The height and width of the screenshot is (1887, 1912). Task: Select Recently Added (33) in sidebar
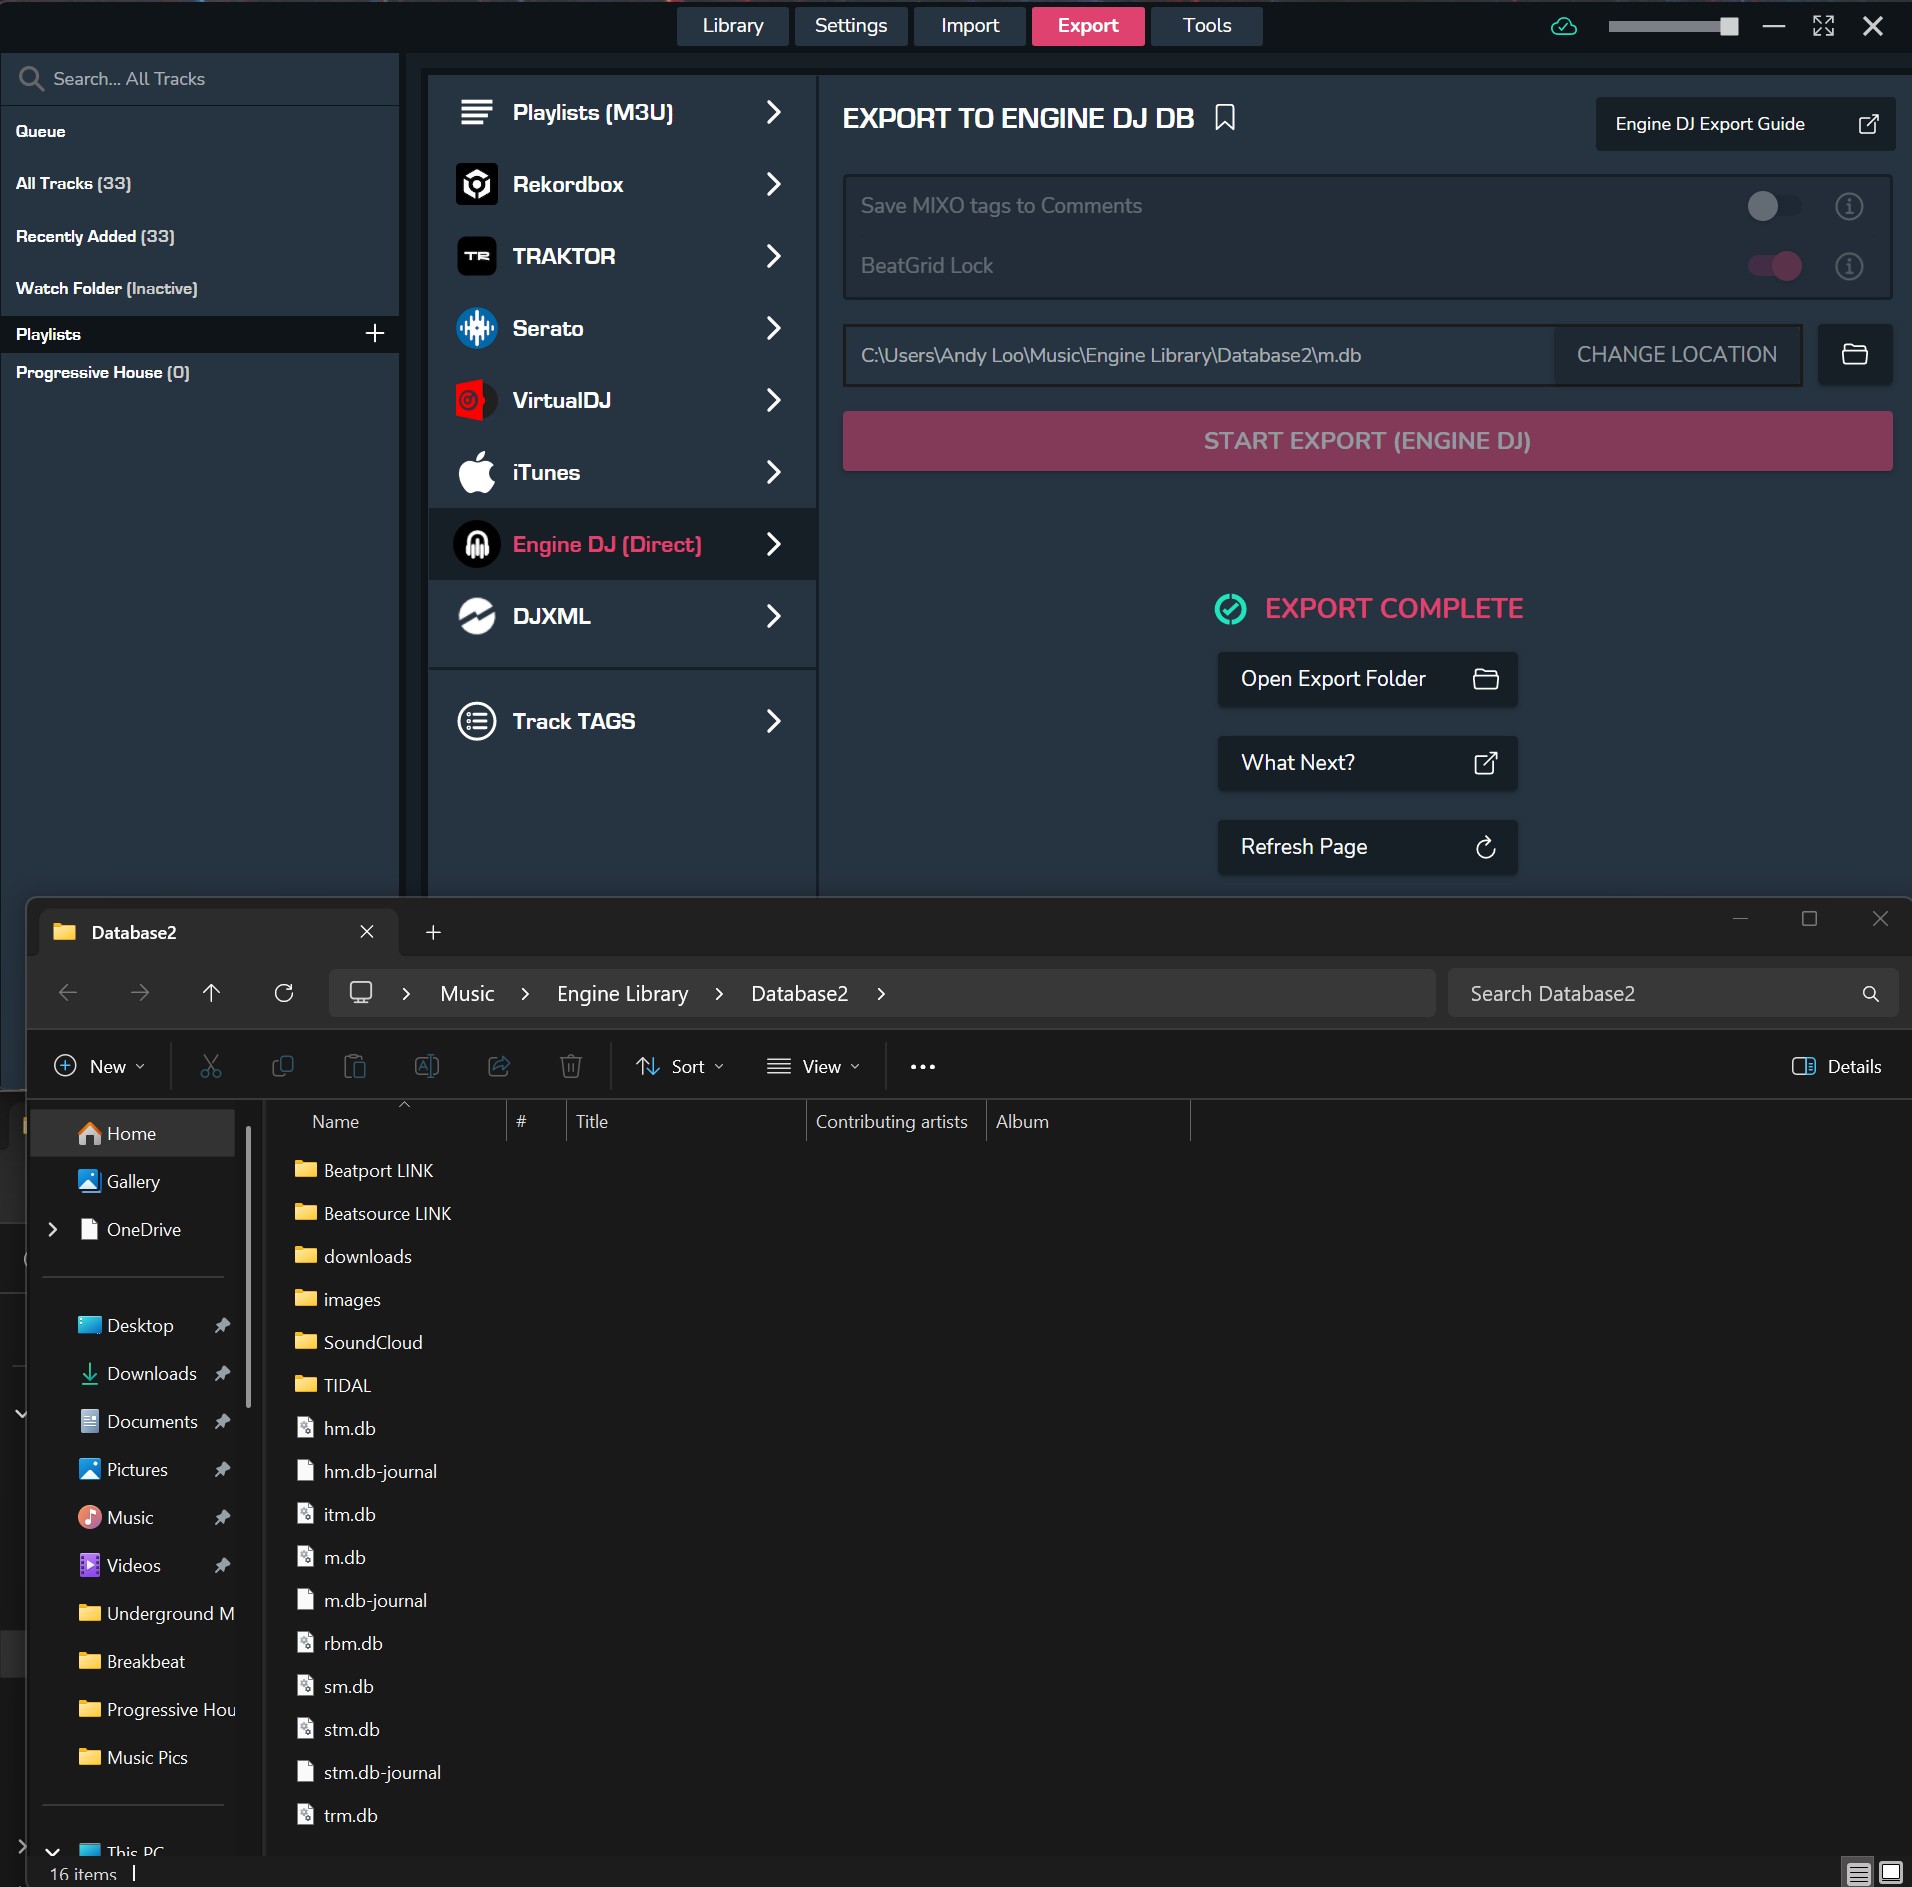[x=95, y=236]
